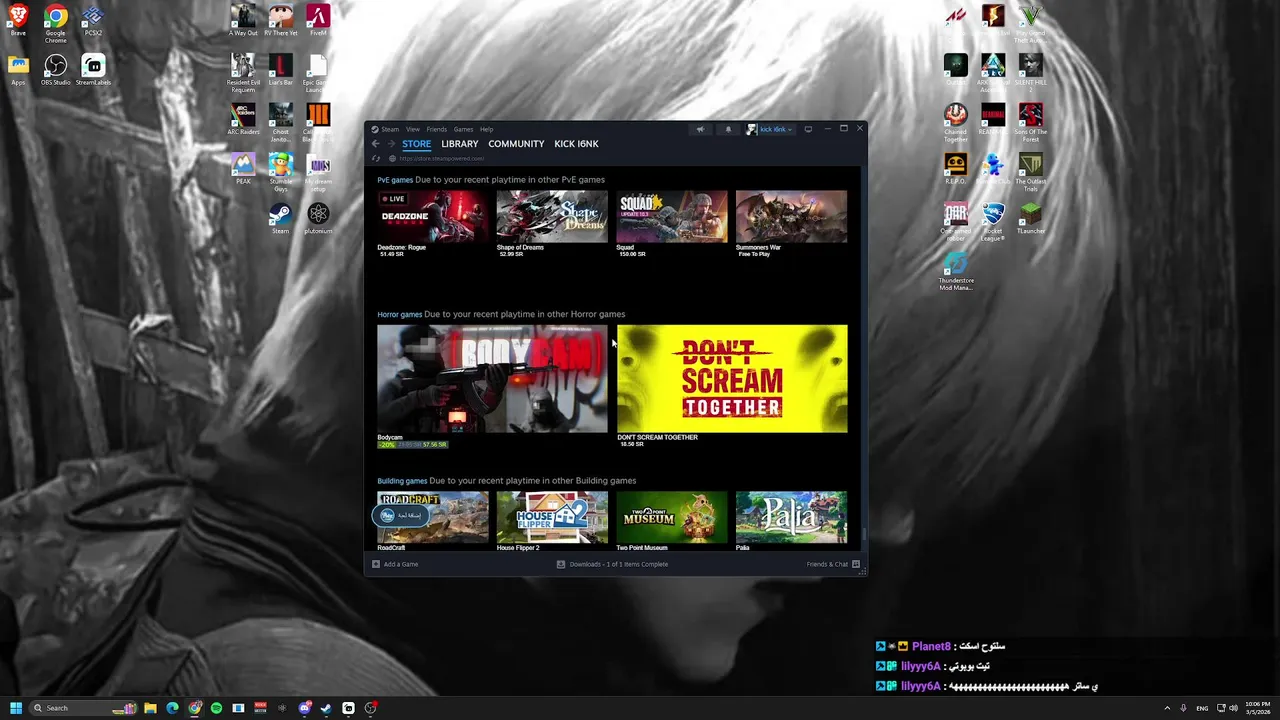The width and height of the screenshot is (1280, 720).
Task: Open the Downloads status in Steam
Action: (x=613, y=564)
